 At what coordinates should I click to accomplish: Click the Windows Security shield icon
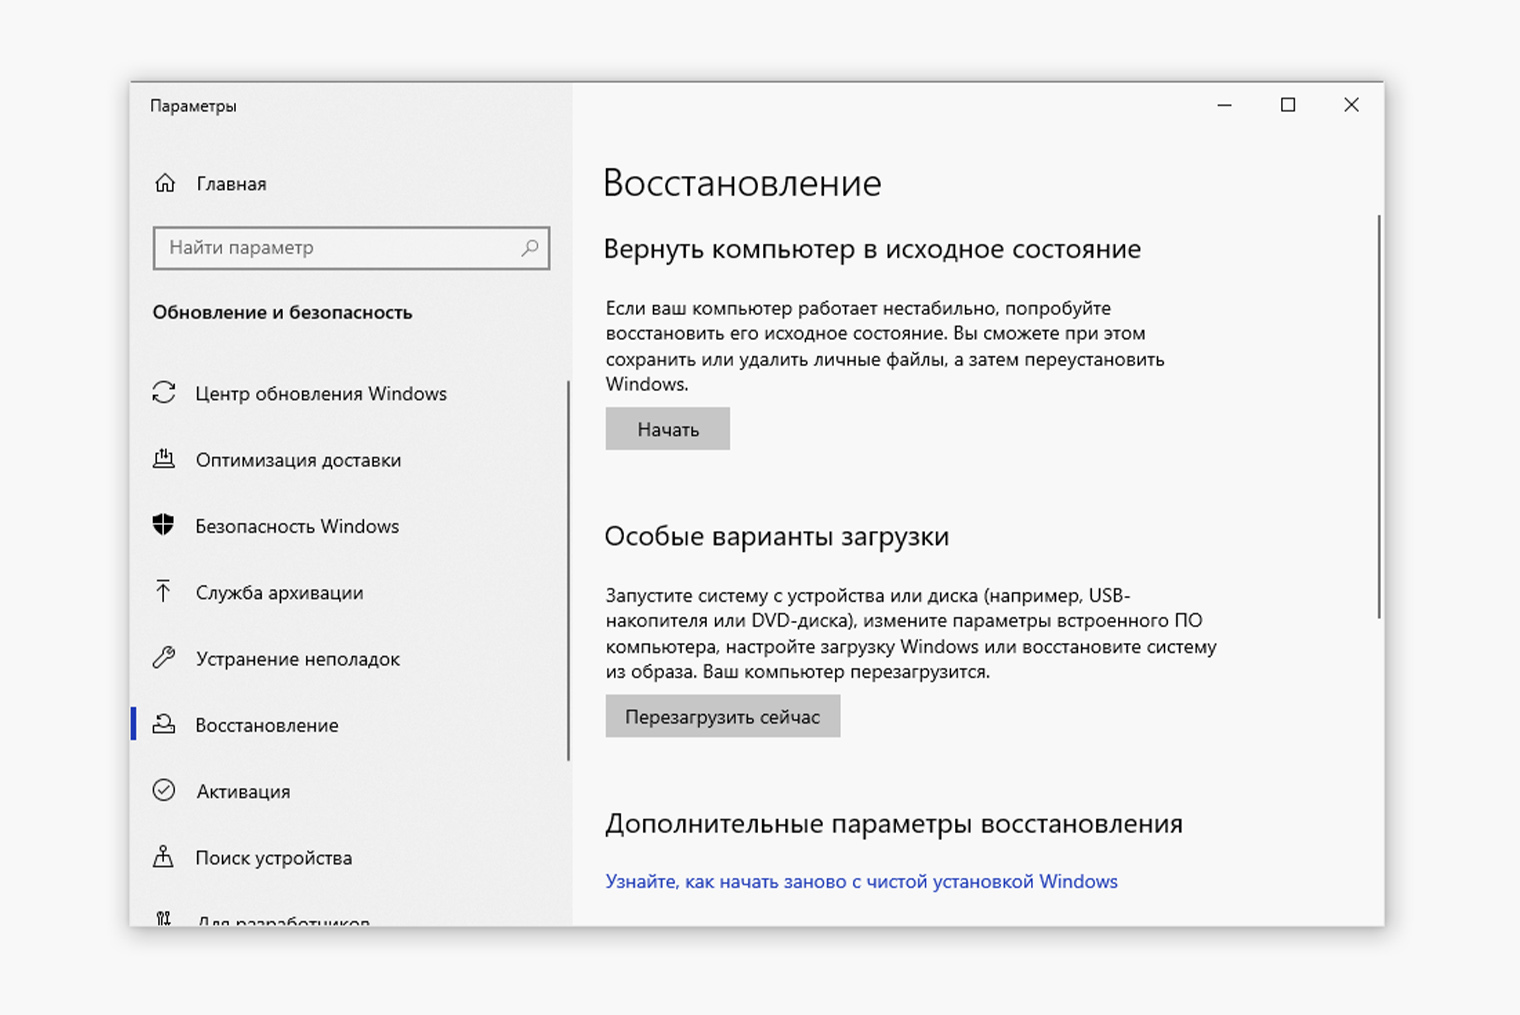point(164,525)
